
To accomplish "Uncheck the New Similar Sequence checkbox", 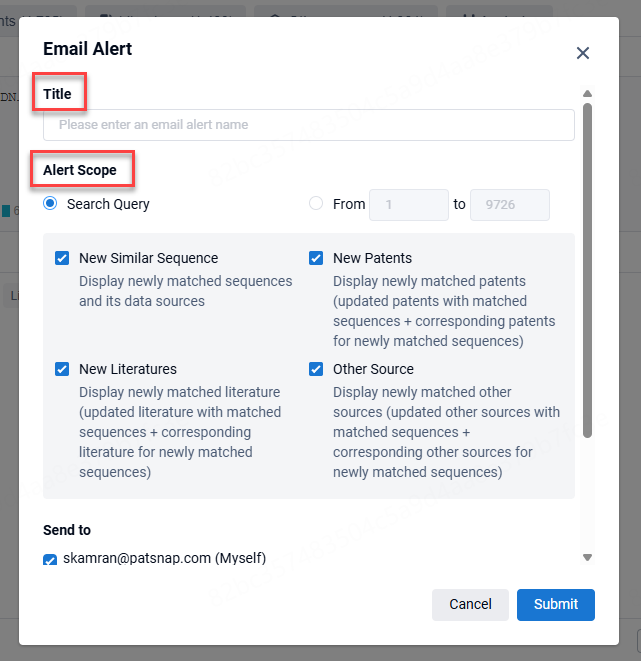I will point(62,258).
